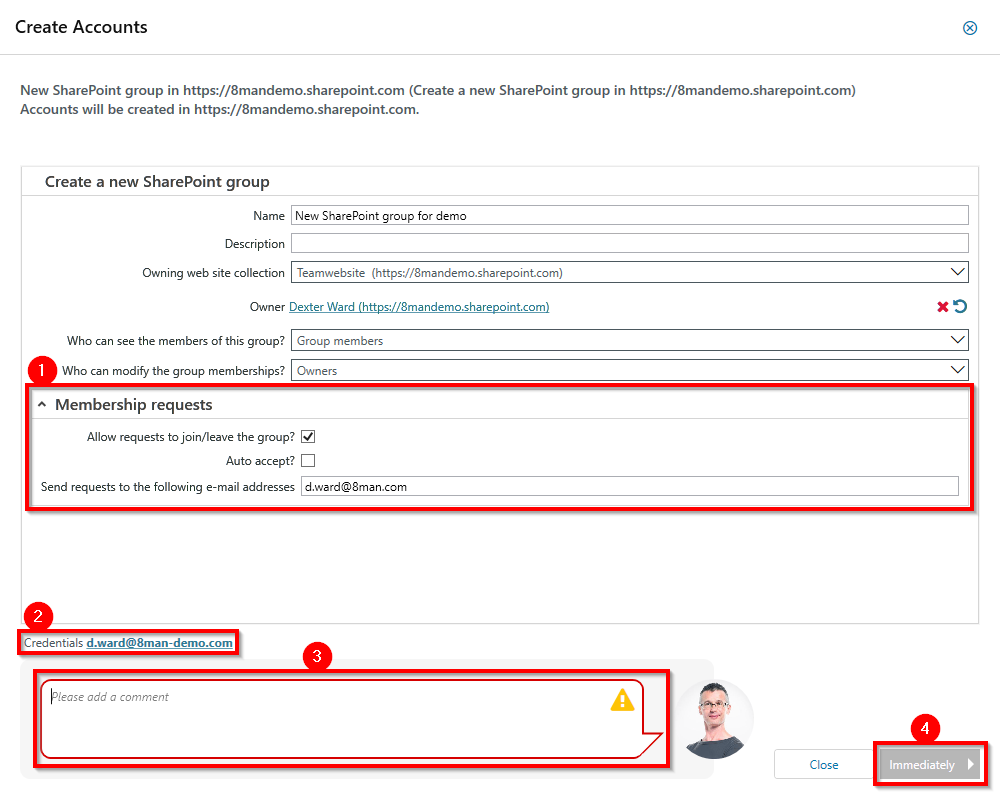Viewport: 1000px width, 799px height.
Task: Click the user avatar photo
Action: coord(714,720)
